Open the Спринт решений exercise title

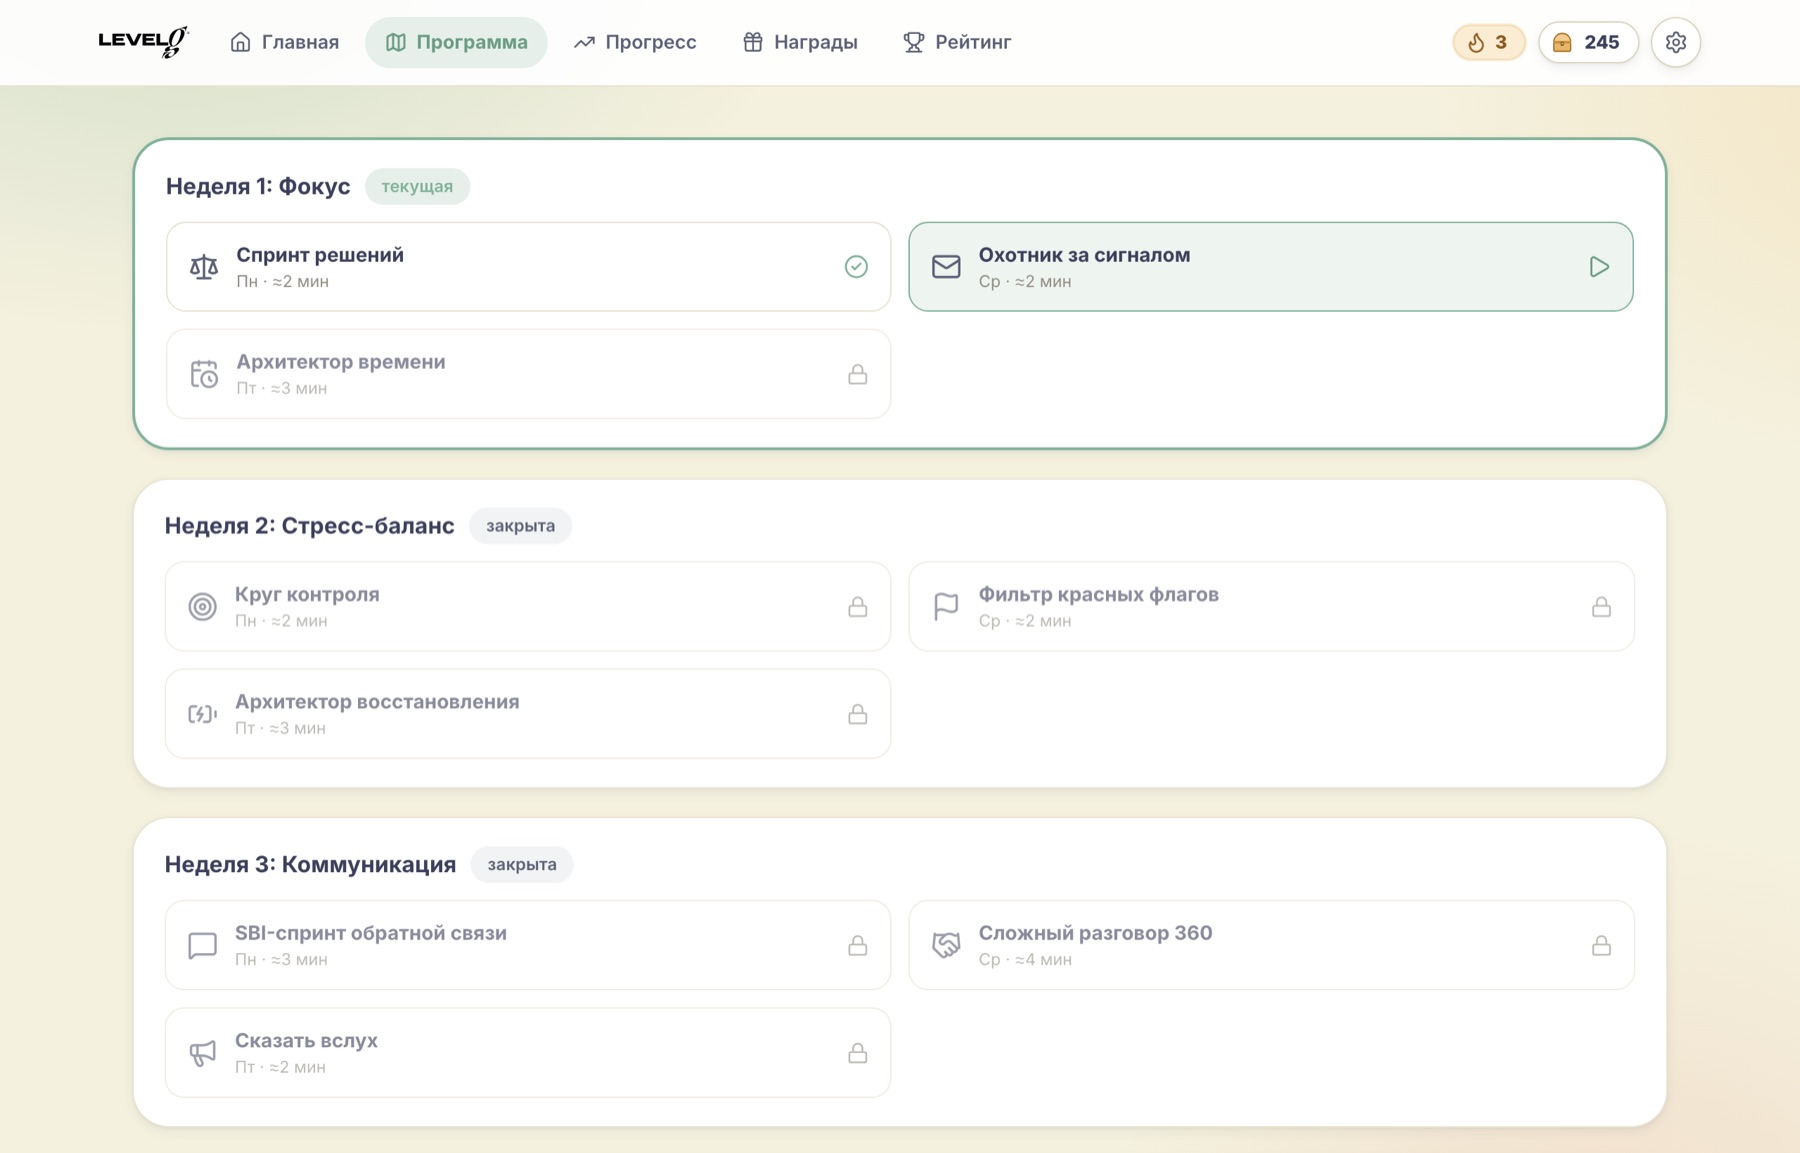tap(320, 255)
